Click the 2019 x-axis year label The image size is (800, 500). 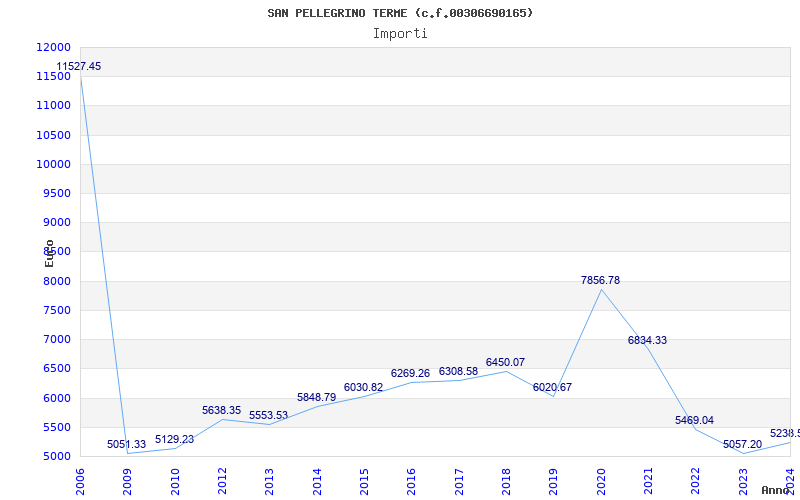pos(554,482)
